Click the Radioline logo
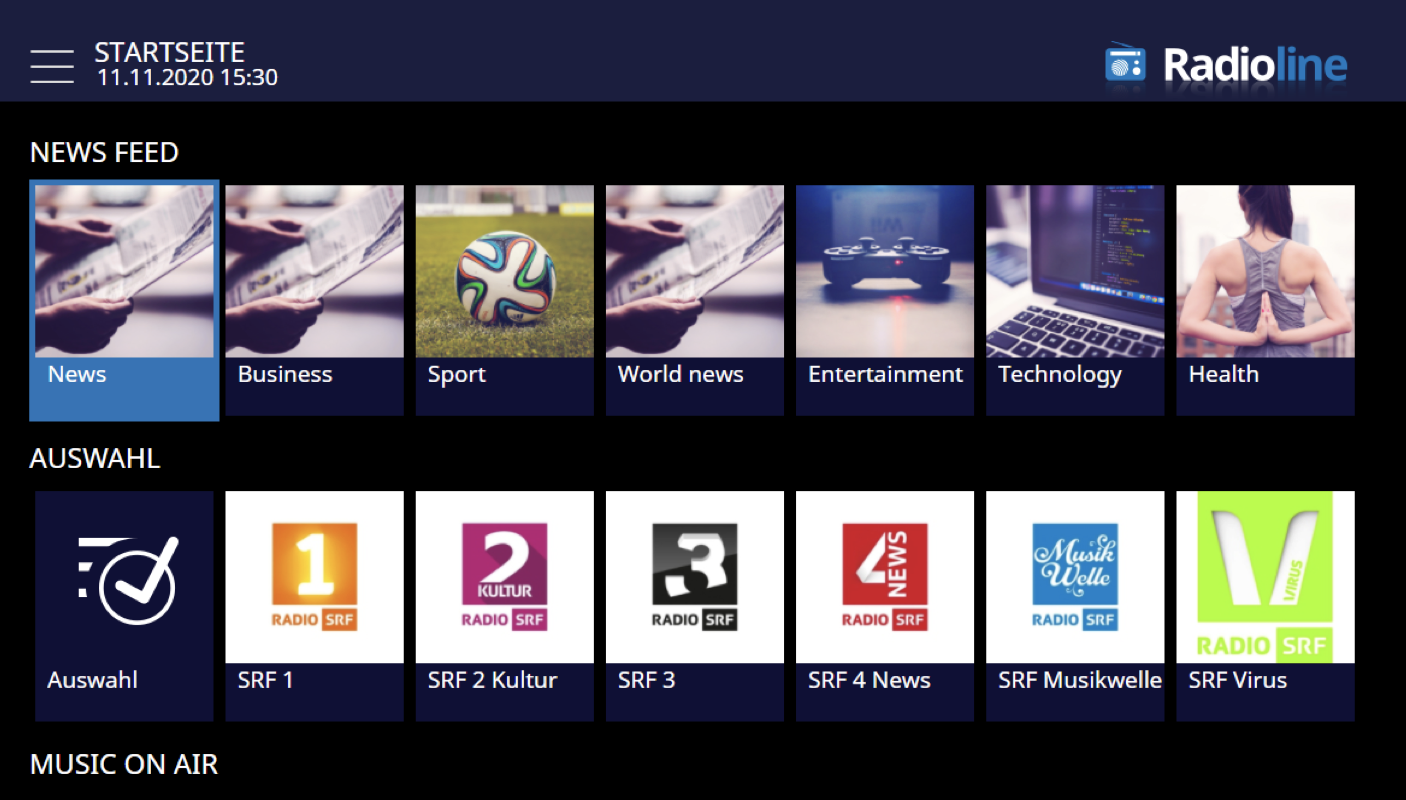This screenshot has width=1406, height=800. (x=1226, y=66)
